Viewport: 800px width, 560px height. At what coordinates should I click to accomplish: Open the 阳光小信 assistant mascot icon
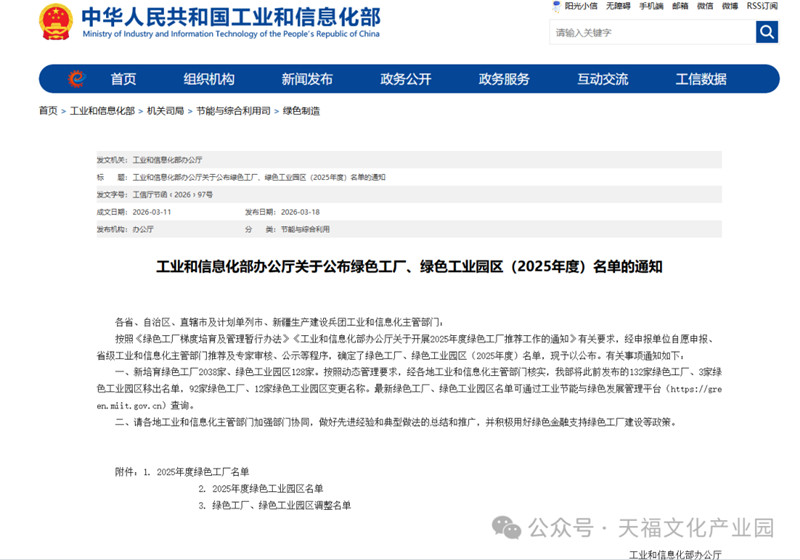pyautogui.click(x=557, y=6)
